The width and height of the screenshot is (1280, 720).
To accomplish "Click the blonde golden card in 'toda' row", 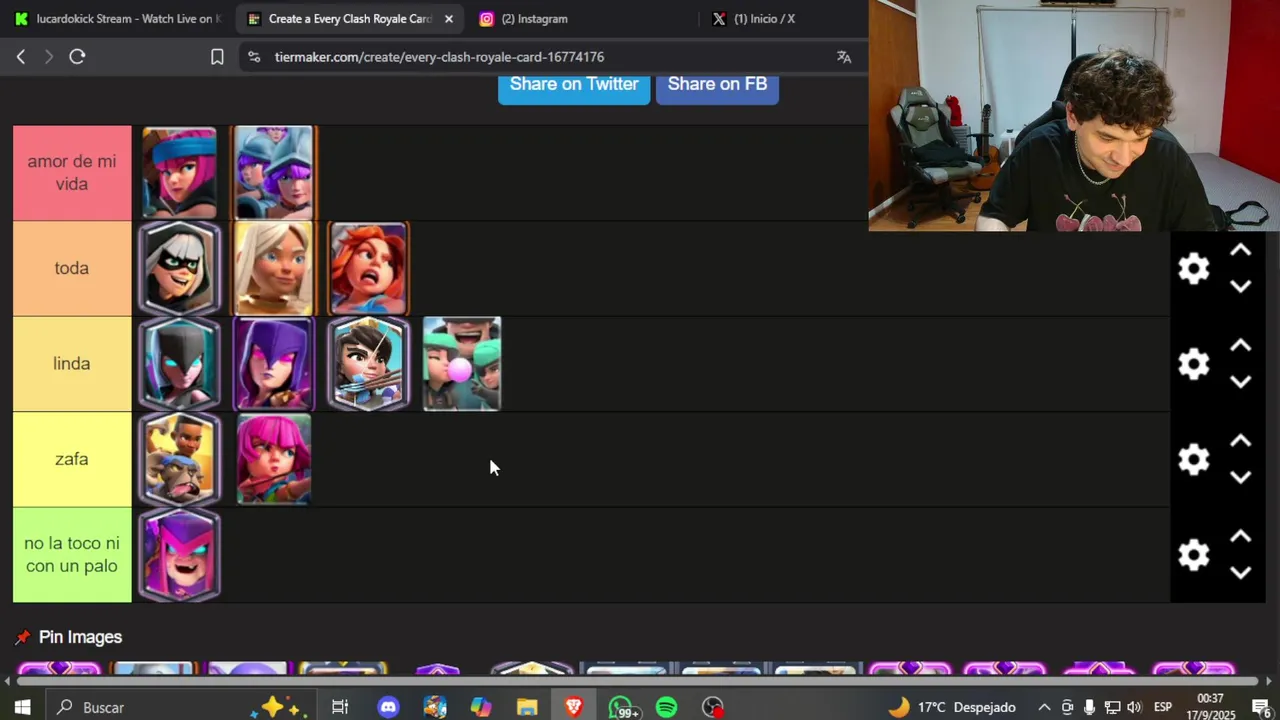I will tap(274, 268).
